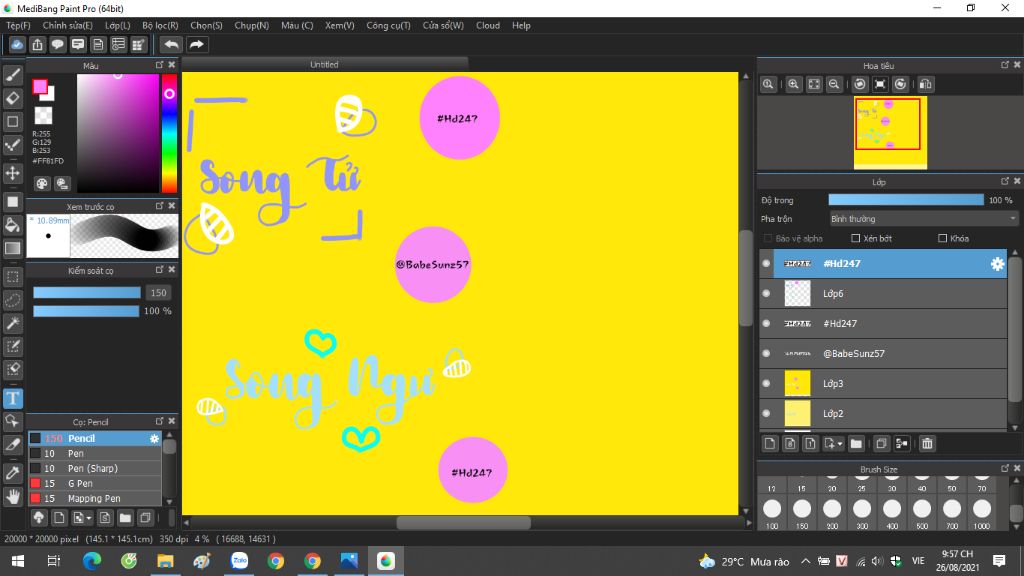Viewport: 1024px width, 576px height.
Task: Hide the Lớp6 layer
Action: (x=767, y=294)
